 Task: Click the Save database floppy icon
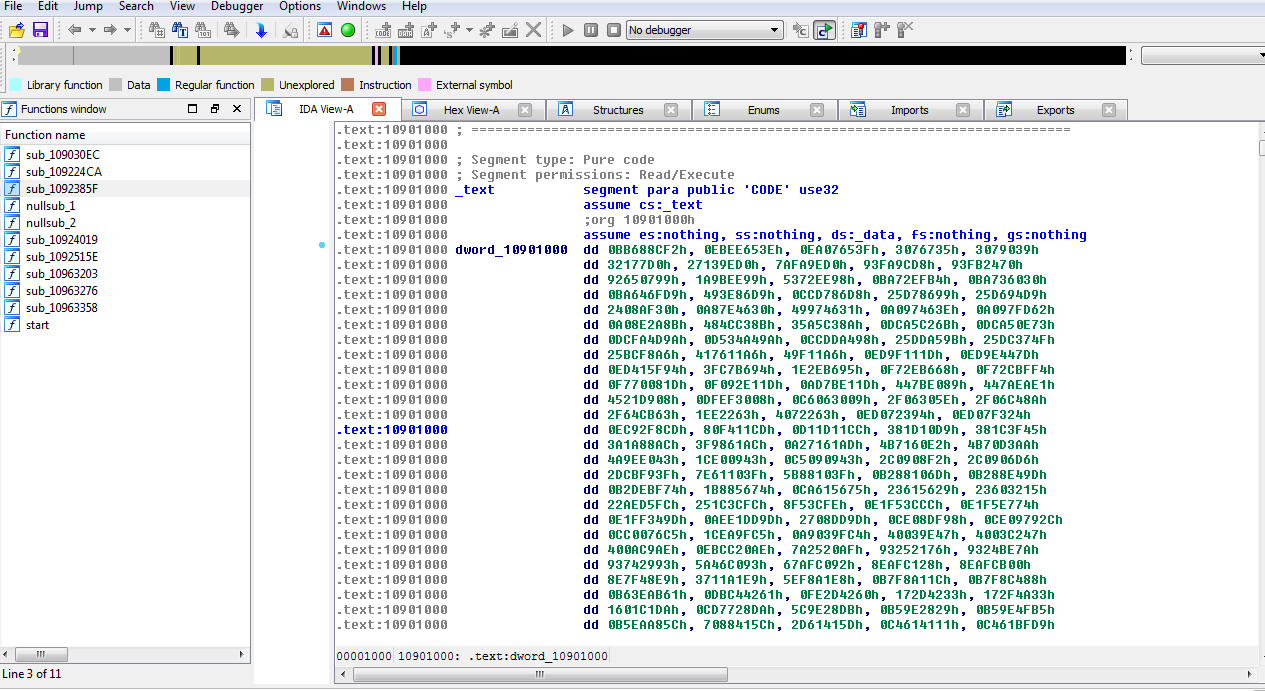point(40,30)
